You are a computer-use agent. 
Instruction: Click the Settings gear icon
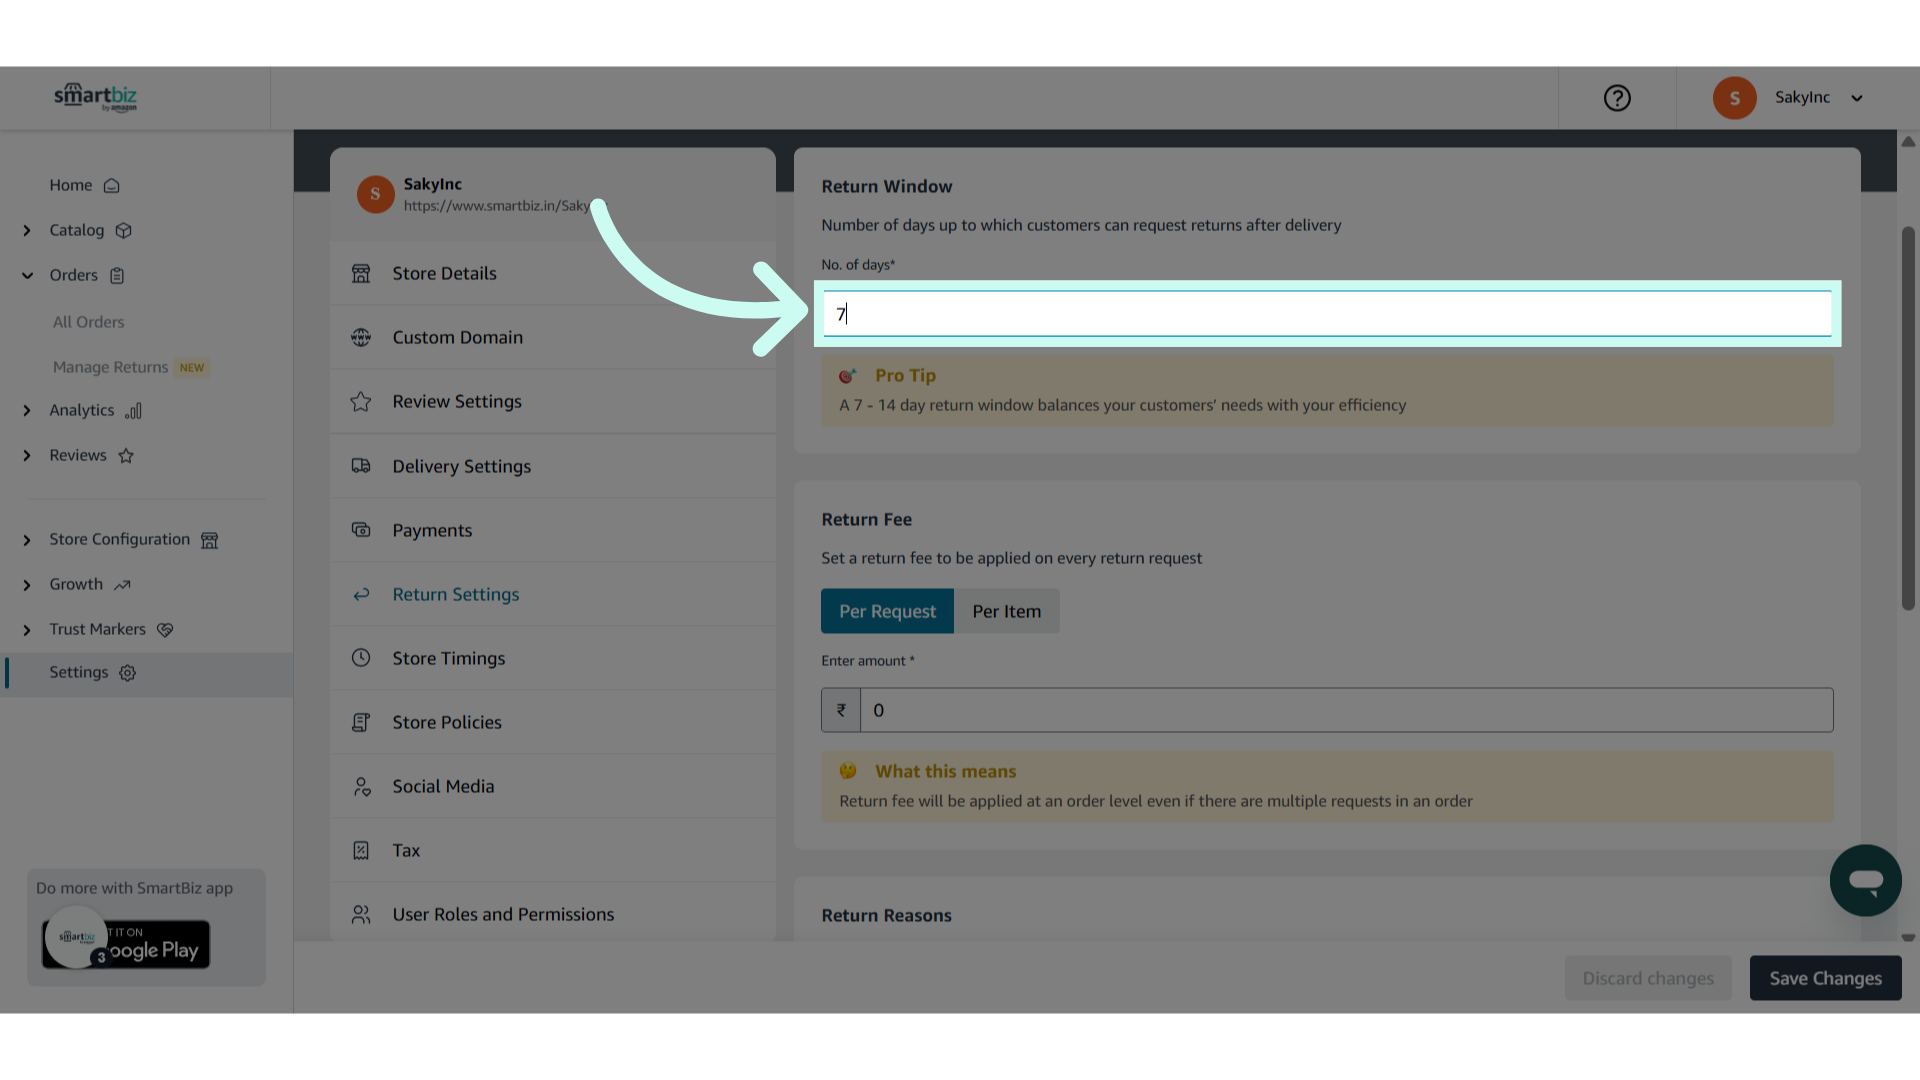(x=127, y=673)
